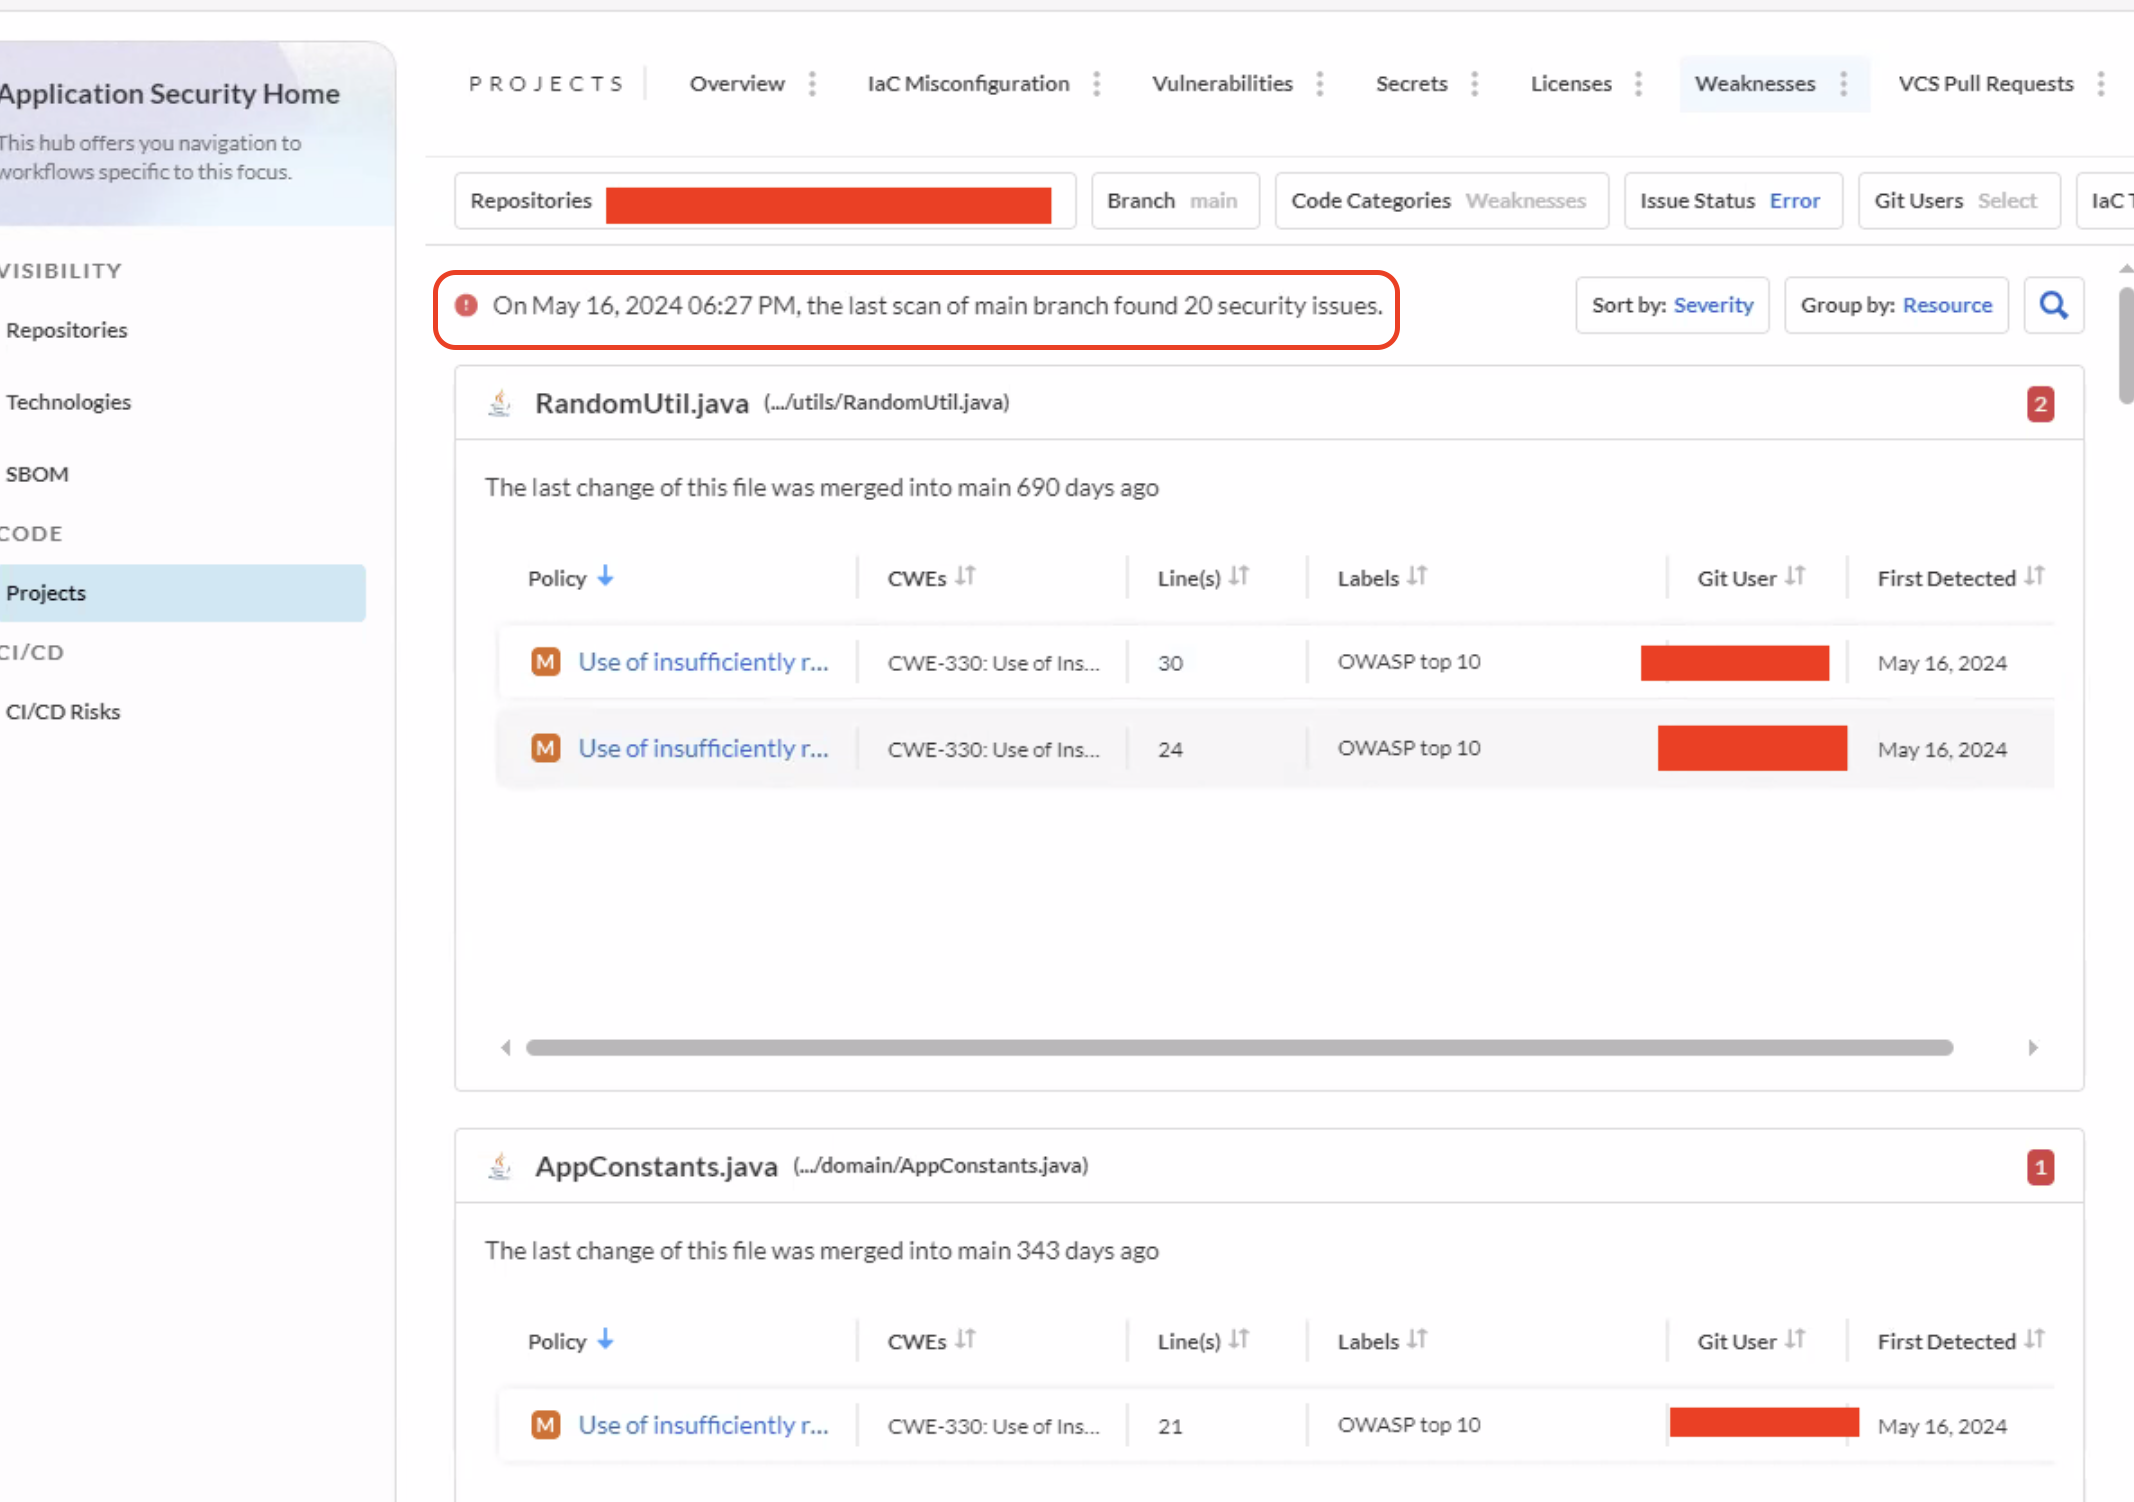Screen dimensions: 2134x1502
Task: Open kebab menu next to Weaknesses tab
Action: [1843, 84]
